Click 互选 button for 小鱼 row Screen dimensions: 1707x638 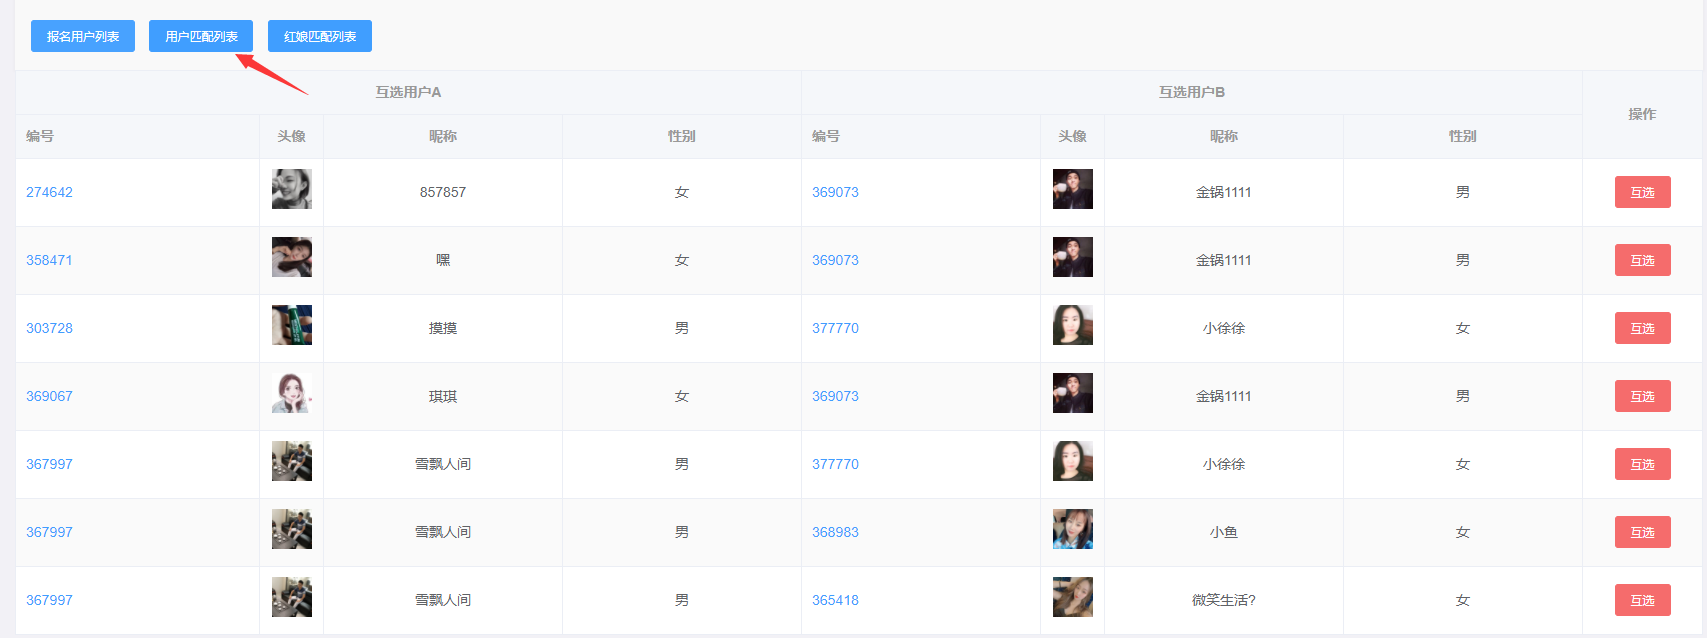[1642, 532]
